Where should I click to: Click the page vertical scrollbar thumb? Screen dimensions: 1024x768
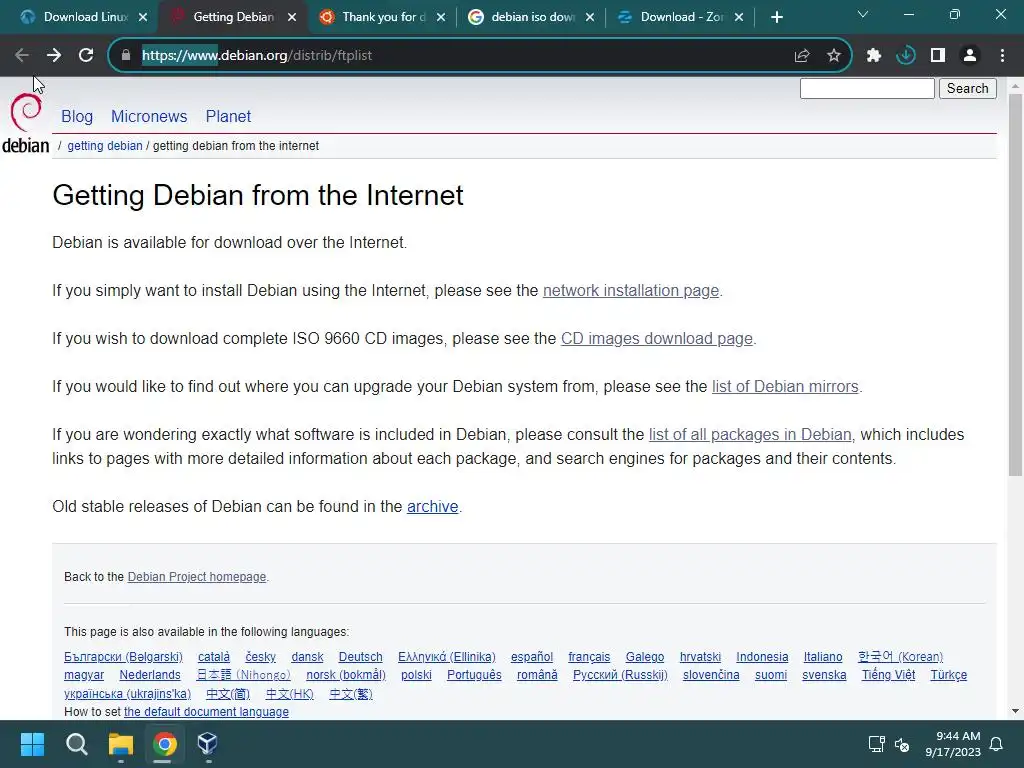(x=1015, y=285)
